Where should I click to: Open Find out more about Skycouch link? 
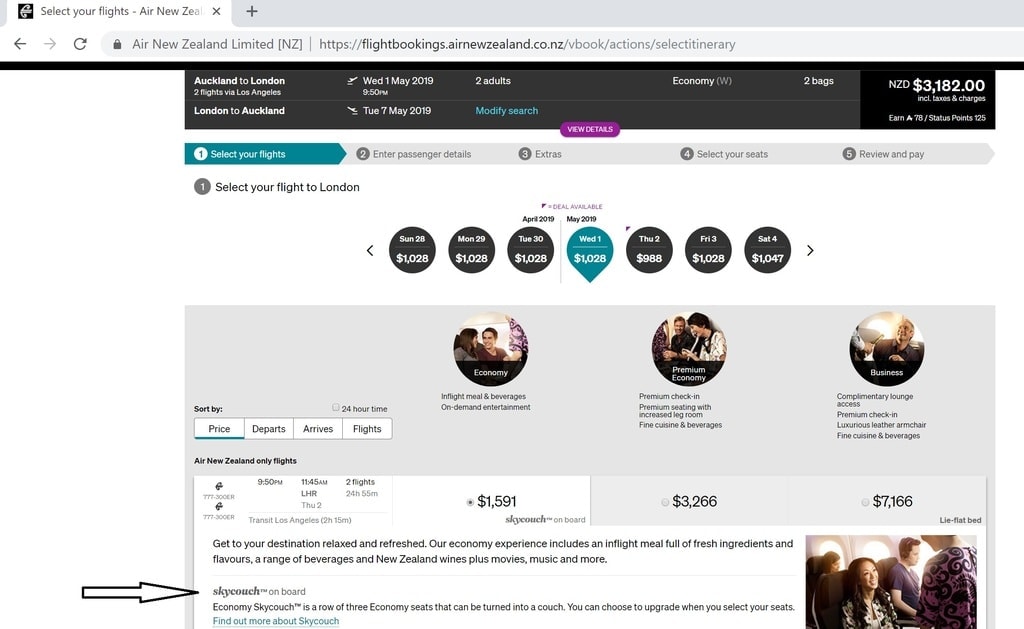(276, 621)
